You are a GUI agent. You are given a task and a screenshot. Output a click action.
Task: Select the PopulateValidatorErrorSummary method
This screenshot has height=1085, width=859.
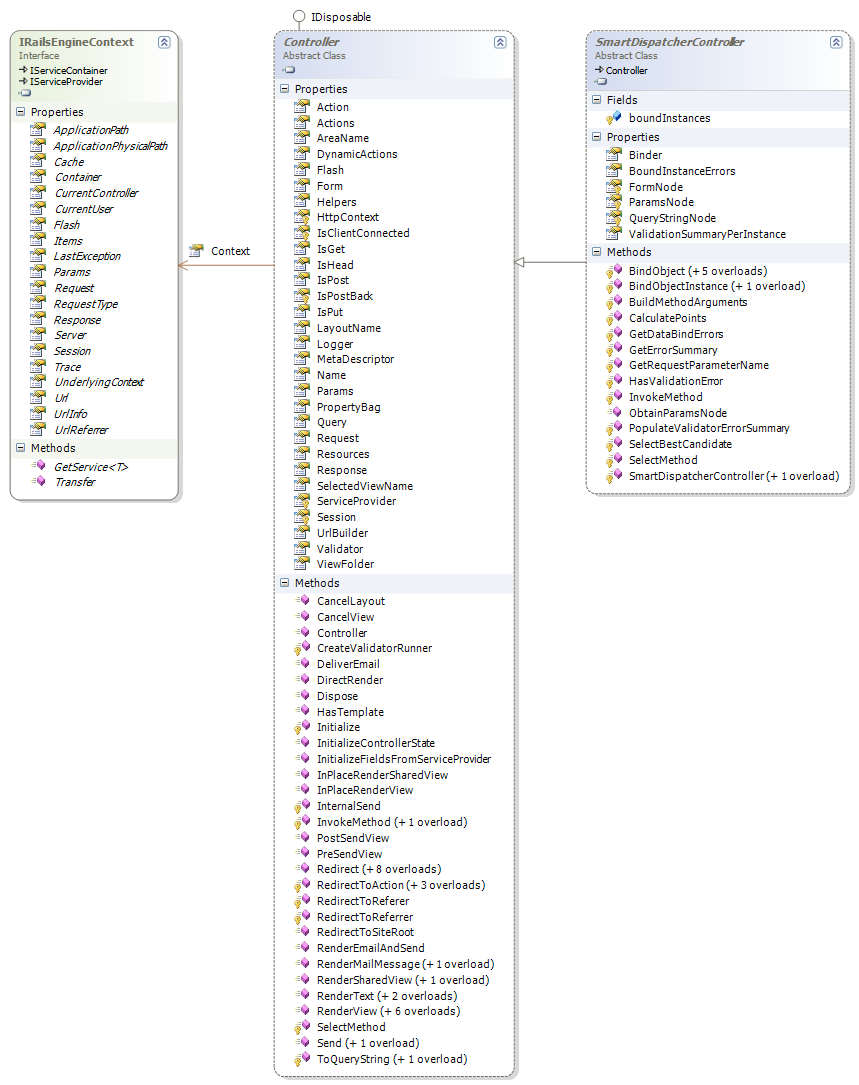tap(709, 428)
